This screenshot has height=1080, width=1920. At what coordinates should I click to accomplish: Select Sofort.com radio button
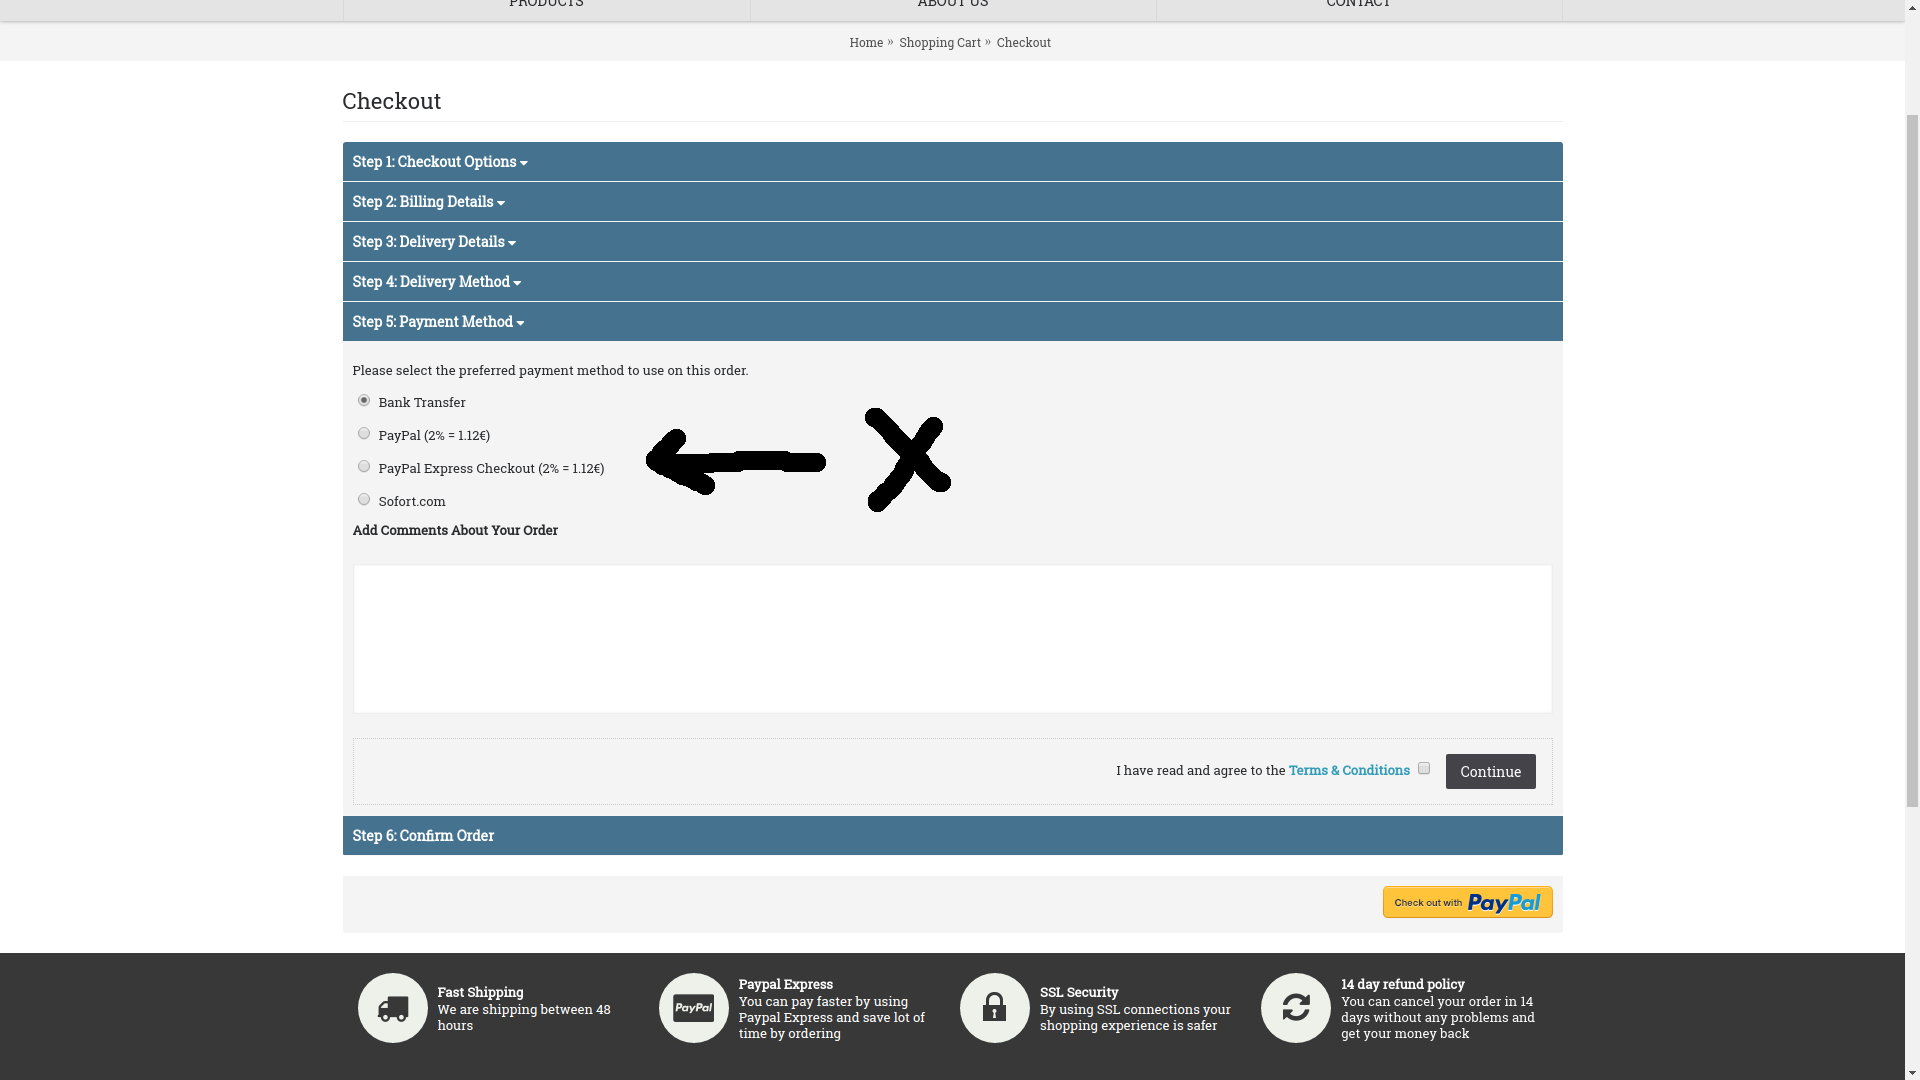point(363,498)
